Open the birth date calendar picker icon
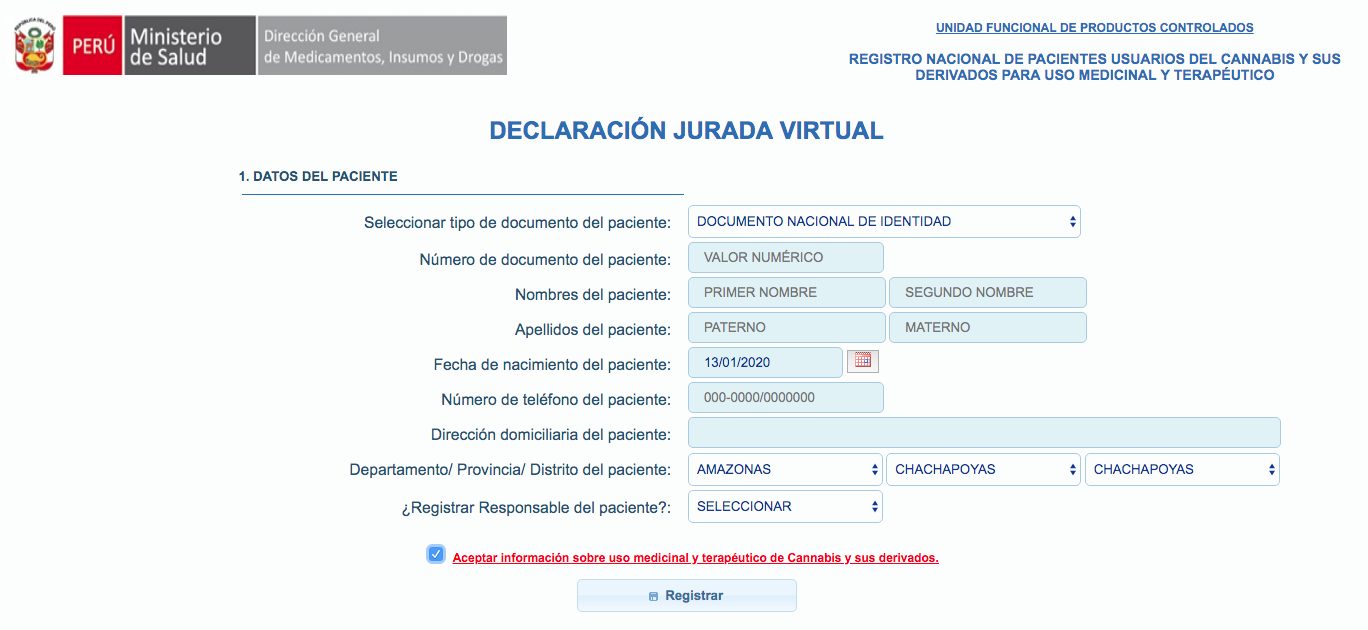 click(x=862, y=361)
